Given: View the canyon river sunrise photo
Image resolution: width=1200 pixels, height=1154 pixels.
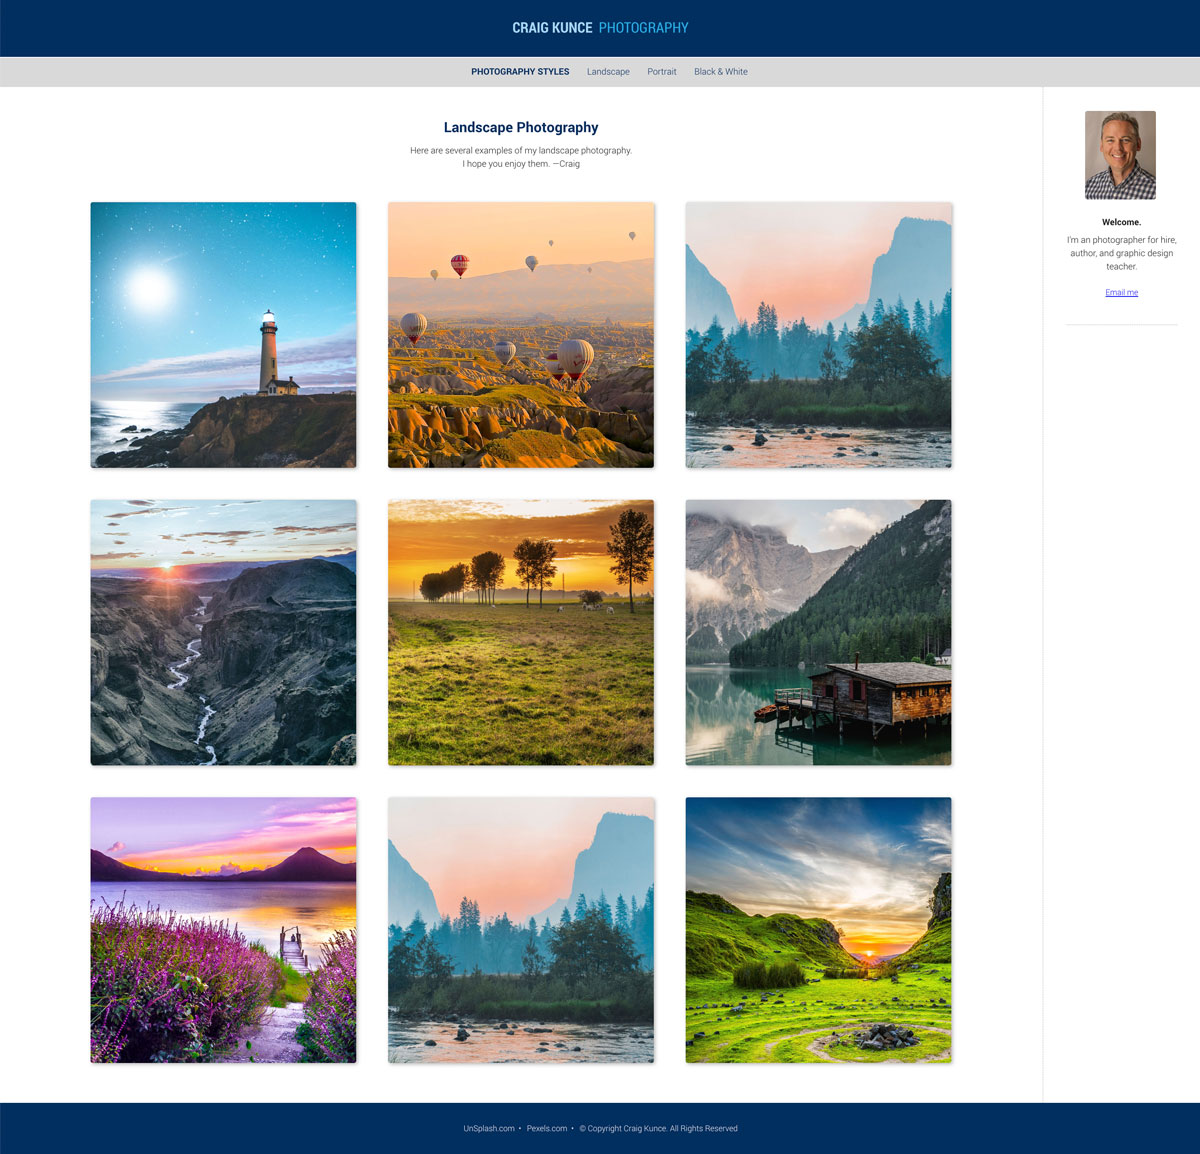Looking at the screenshot, I should point(223,633).
